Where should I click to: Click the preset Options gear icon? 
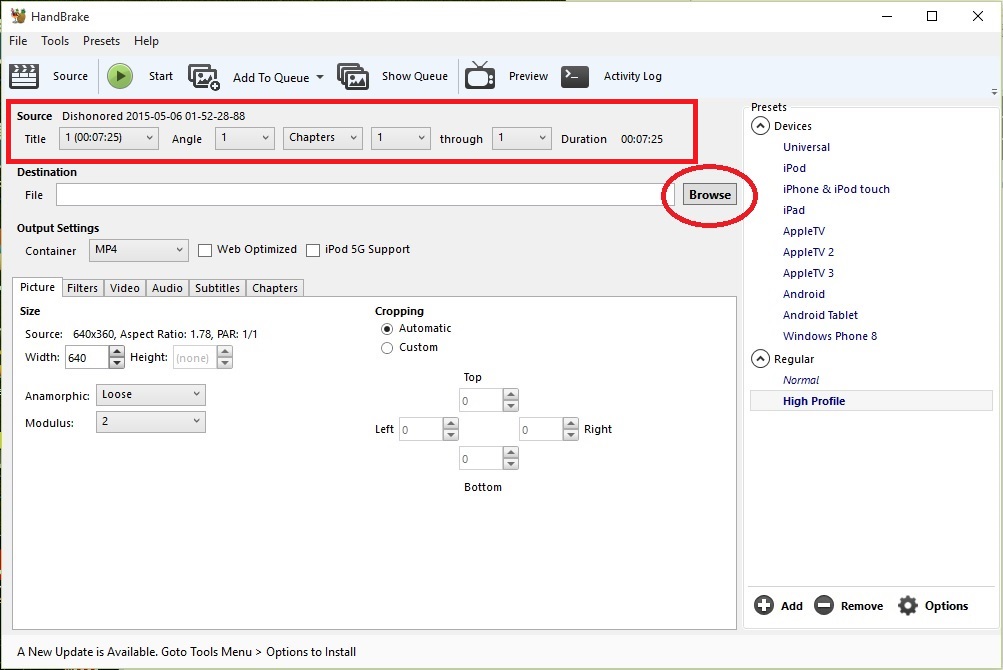click(908, 605)
